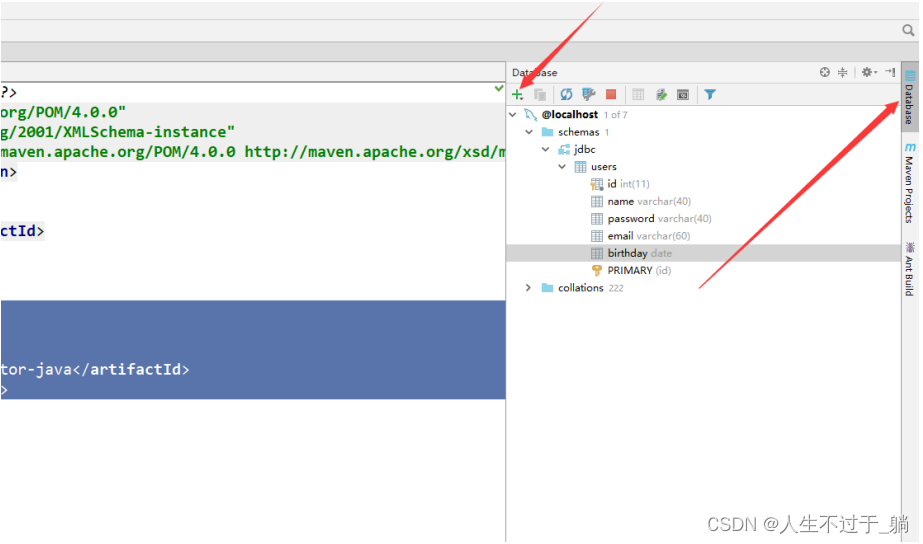
Task: Collapse the @localhost data source node
Action: click(x=513, y=115)
